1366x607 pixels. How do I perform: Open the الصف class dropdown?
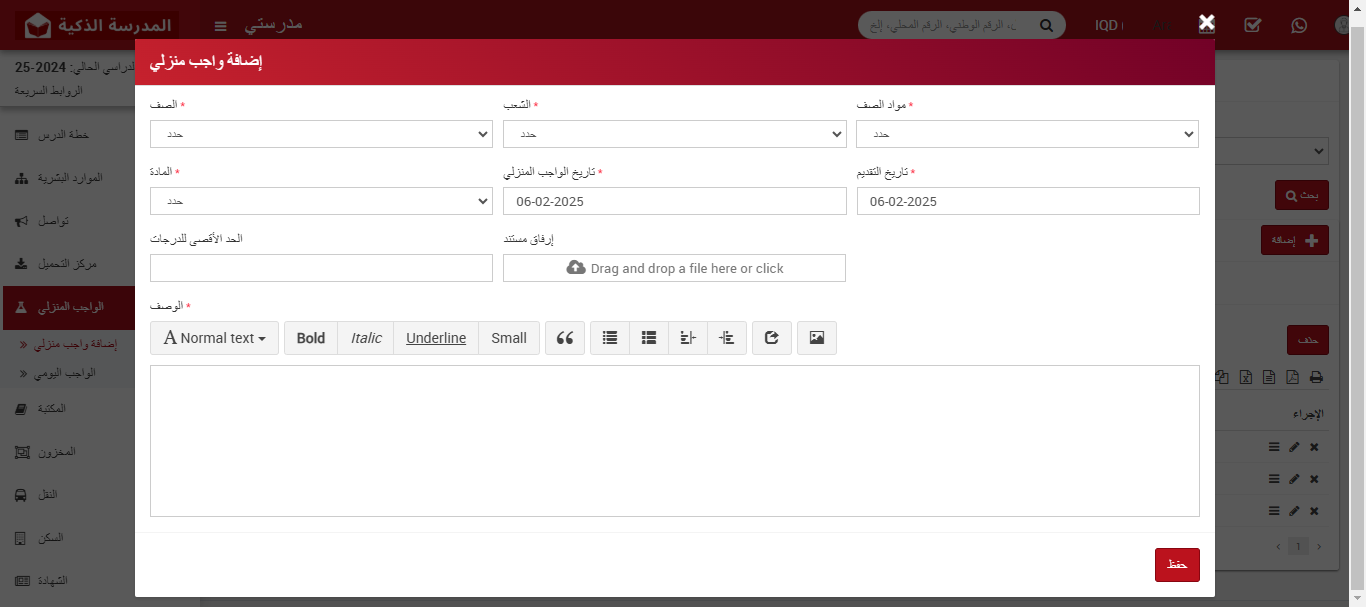(320, 133)
